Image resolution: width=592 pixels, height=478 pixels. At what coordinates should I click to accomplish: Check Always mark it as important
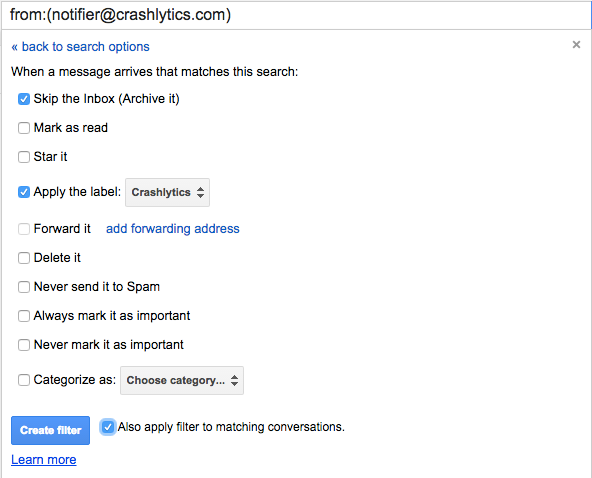24,316
